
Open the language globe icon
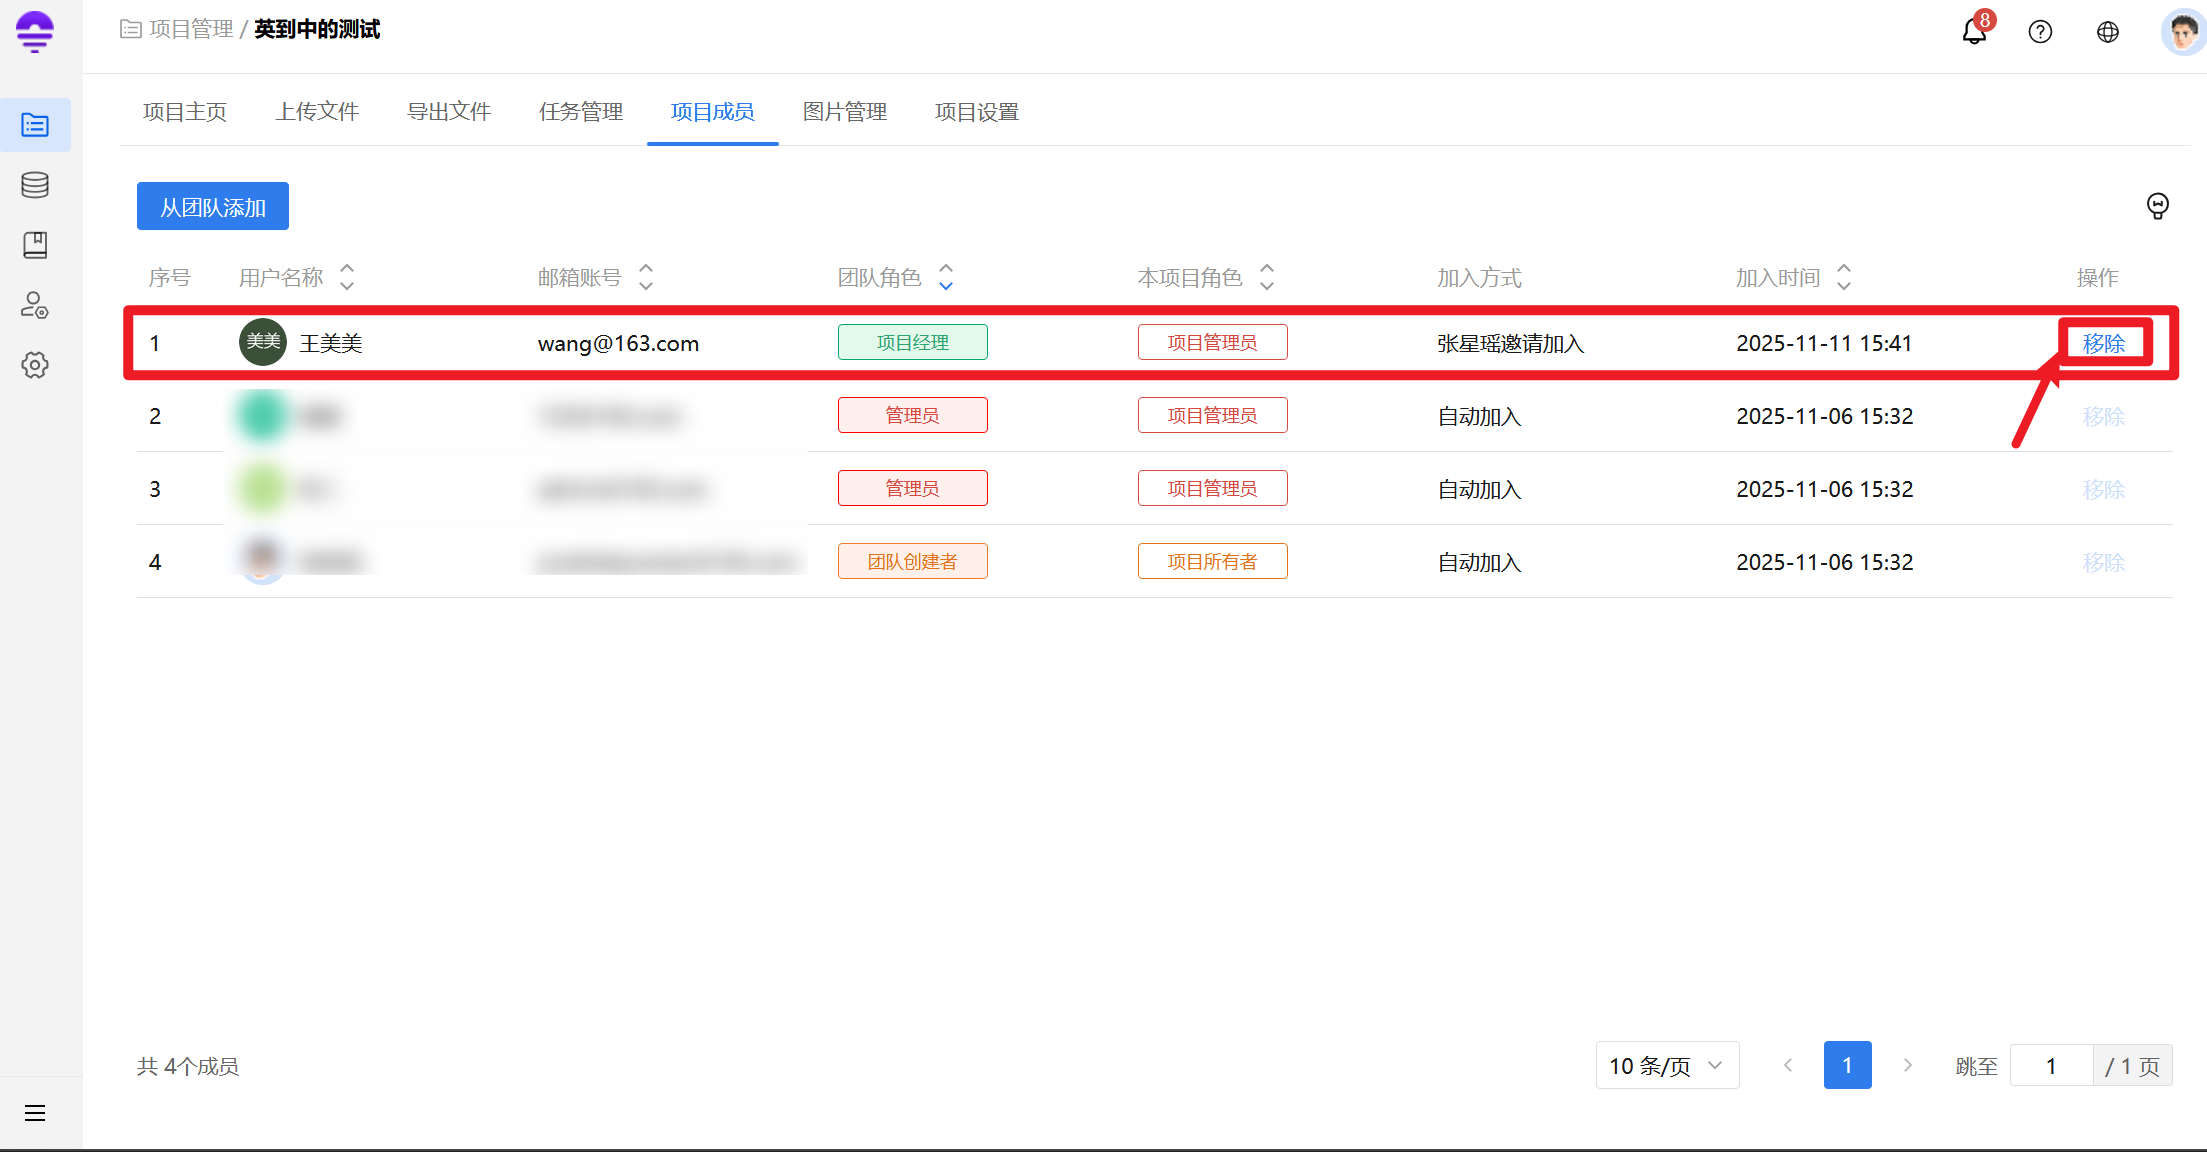(x=2107, y=32)
